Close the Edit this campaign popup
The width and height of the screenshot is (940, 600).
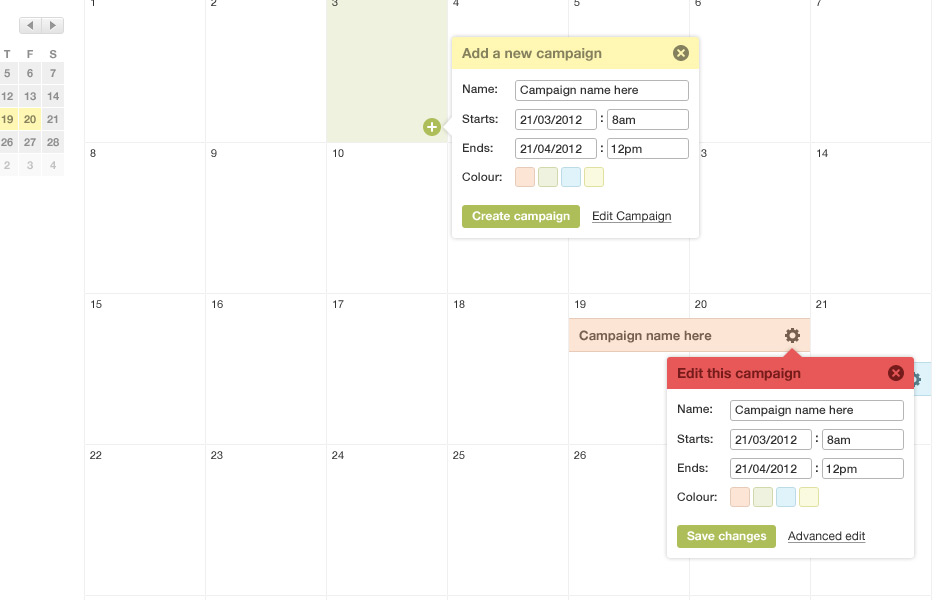[896, 373]
